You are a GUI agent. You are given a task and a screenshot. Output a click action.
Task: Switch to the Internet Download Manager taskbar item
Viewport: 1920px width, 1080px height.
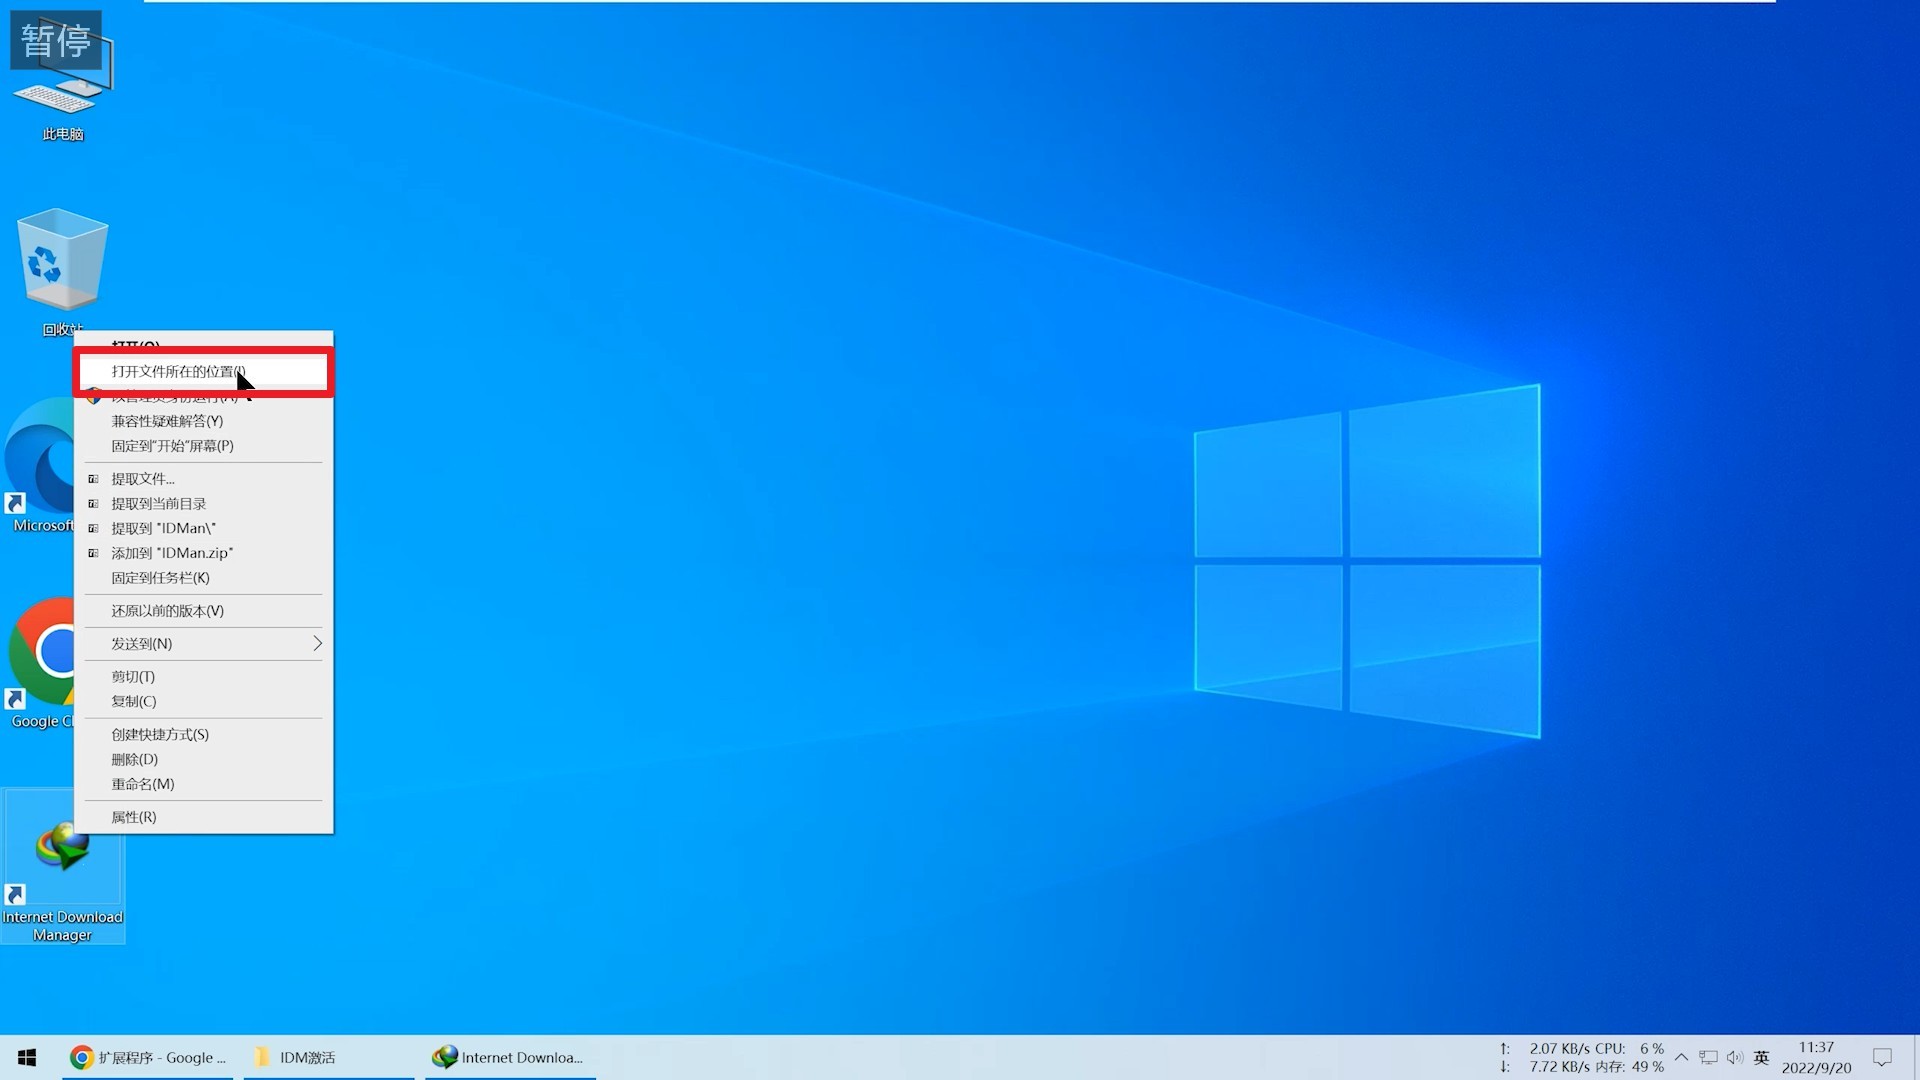tap(508, 1057)
